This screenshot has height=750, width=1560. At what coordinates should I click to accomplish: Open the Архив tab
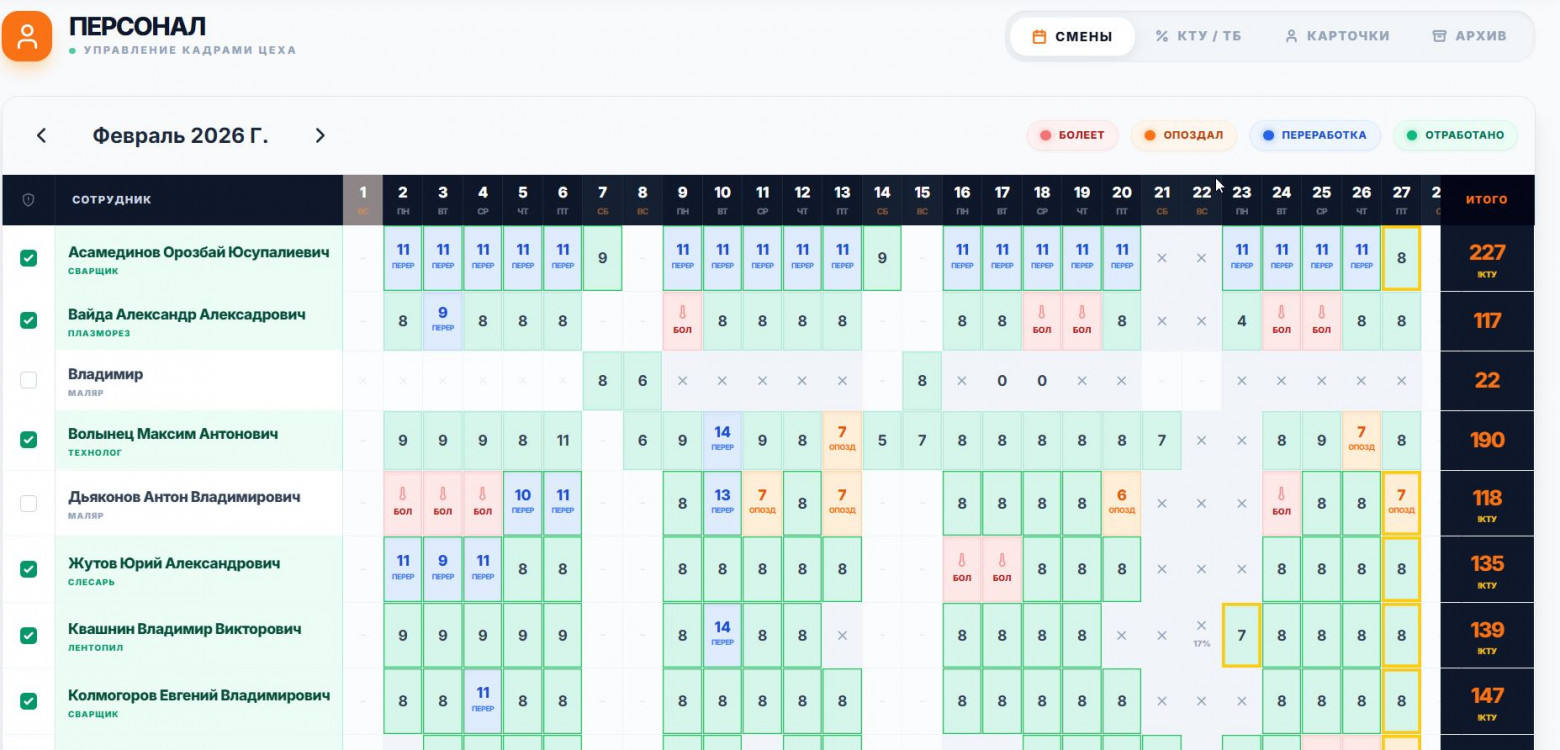[1468, 36]
